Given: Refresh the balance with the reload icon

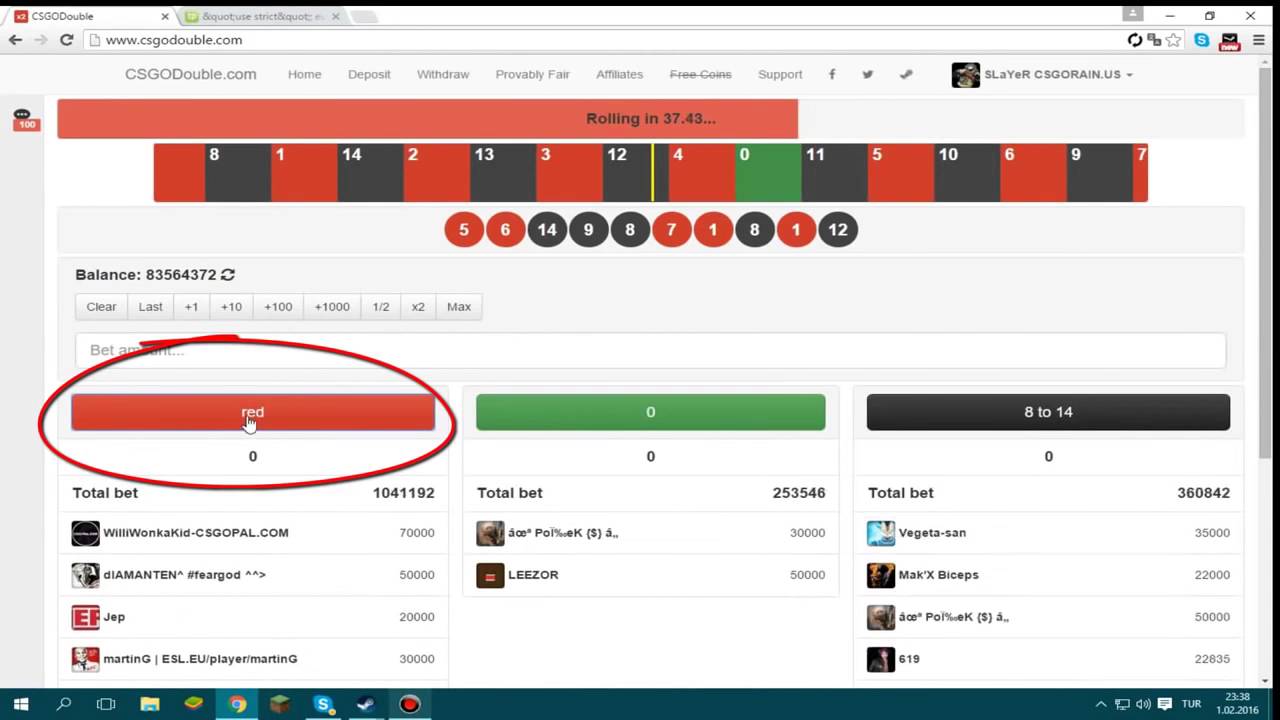Looking at the screenshot, I should (228, 274).
